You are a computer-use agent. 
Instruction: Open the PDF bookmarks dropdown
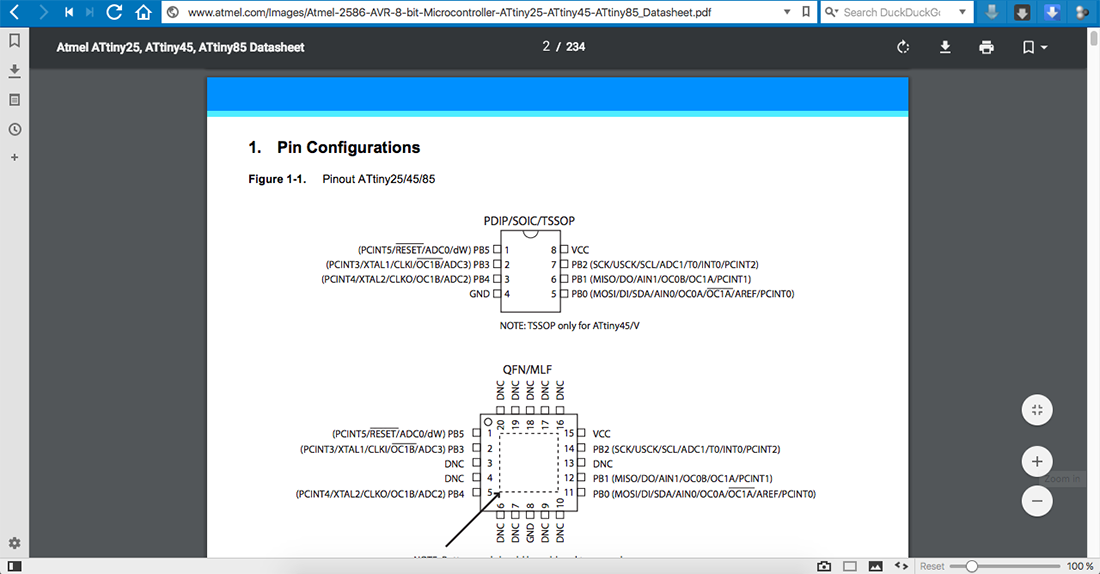click(x=1034, y=47)
